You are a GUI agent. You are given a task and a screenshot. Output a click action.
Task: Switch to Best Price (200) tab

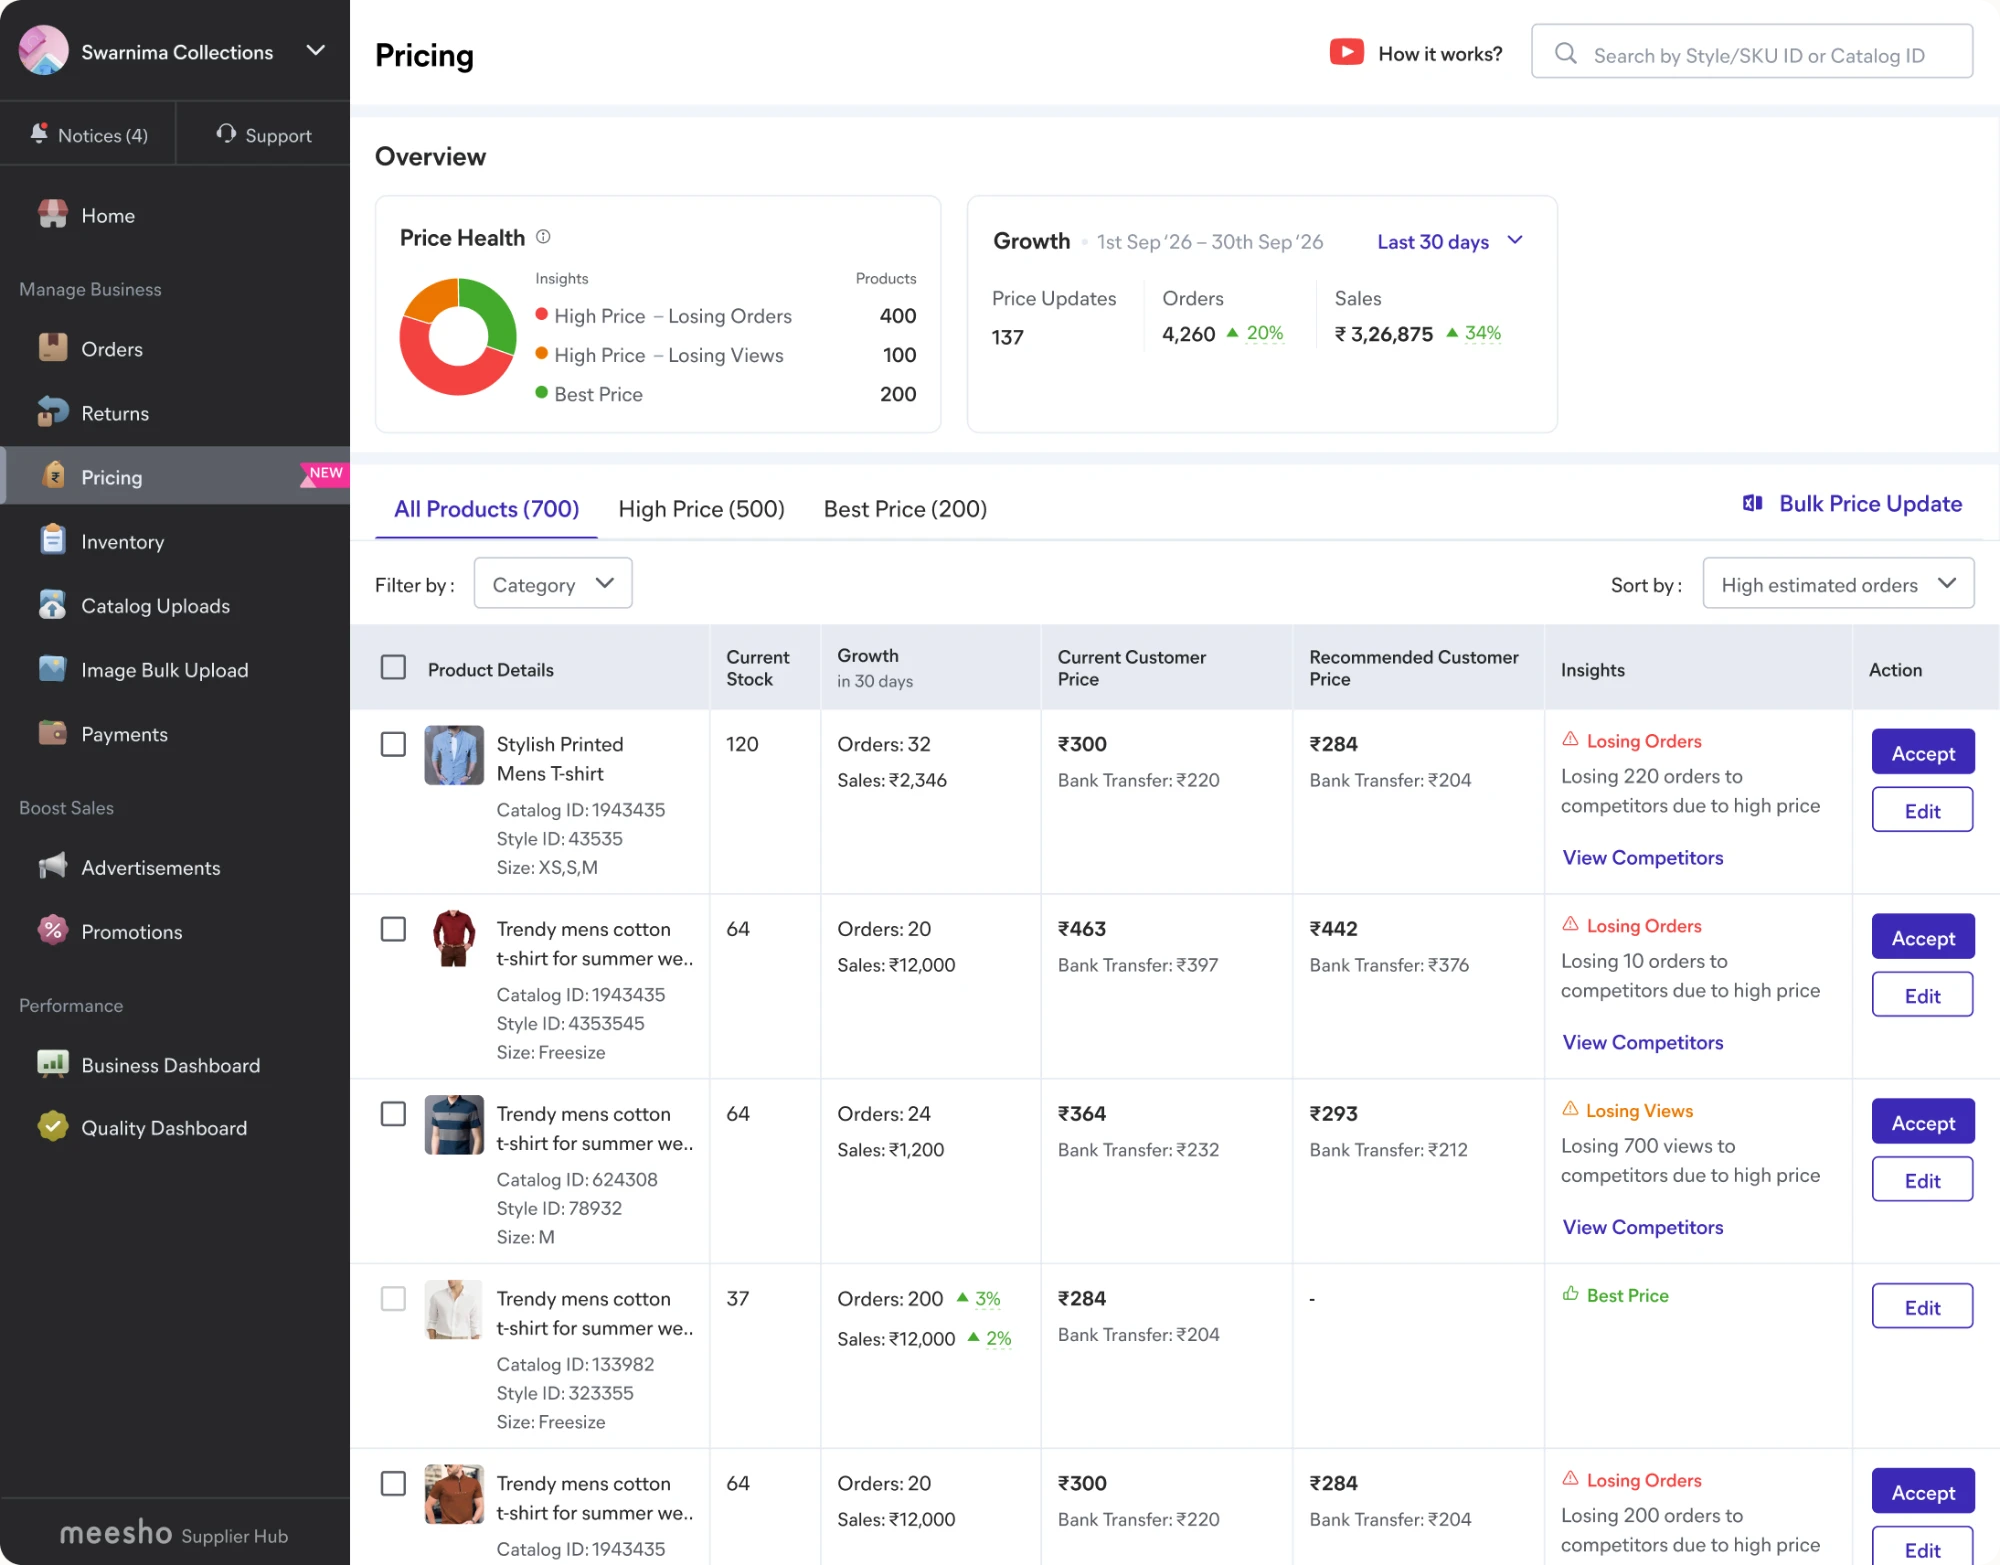point(905,509)
